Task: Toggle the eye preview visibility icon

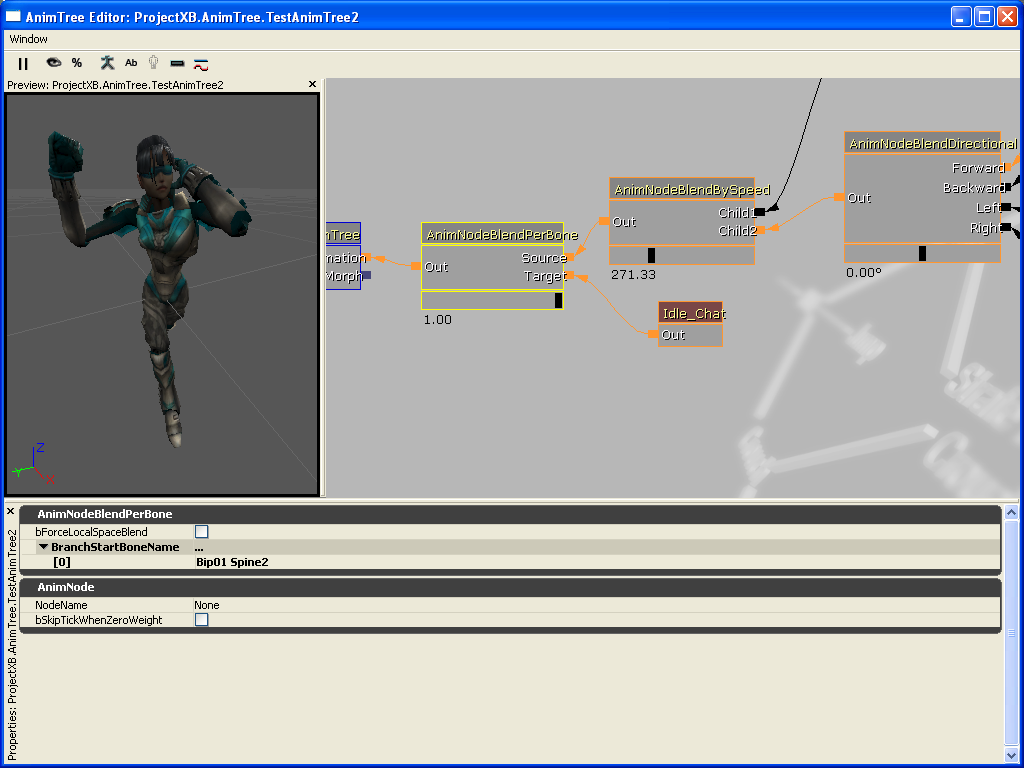Action: [x=52, y=63]
